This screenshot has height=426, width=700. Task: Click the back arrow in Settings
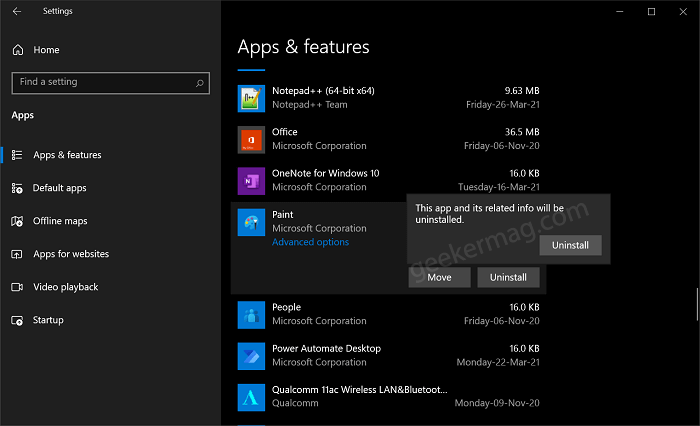[x=17, y=11]
